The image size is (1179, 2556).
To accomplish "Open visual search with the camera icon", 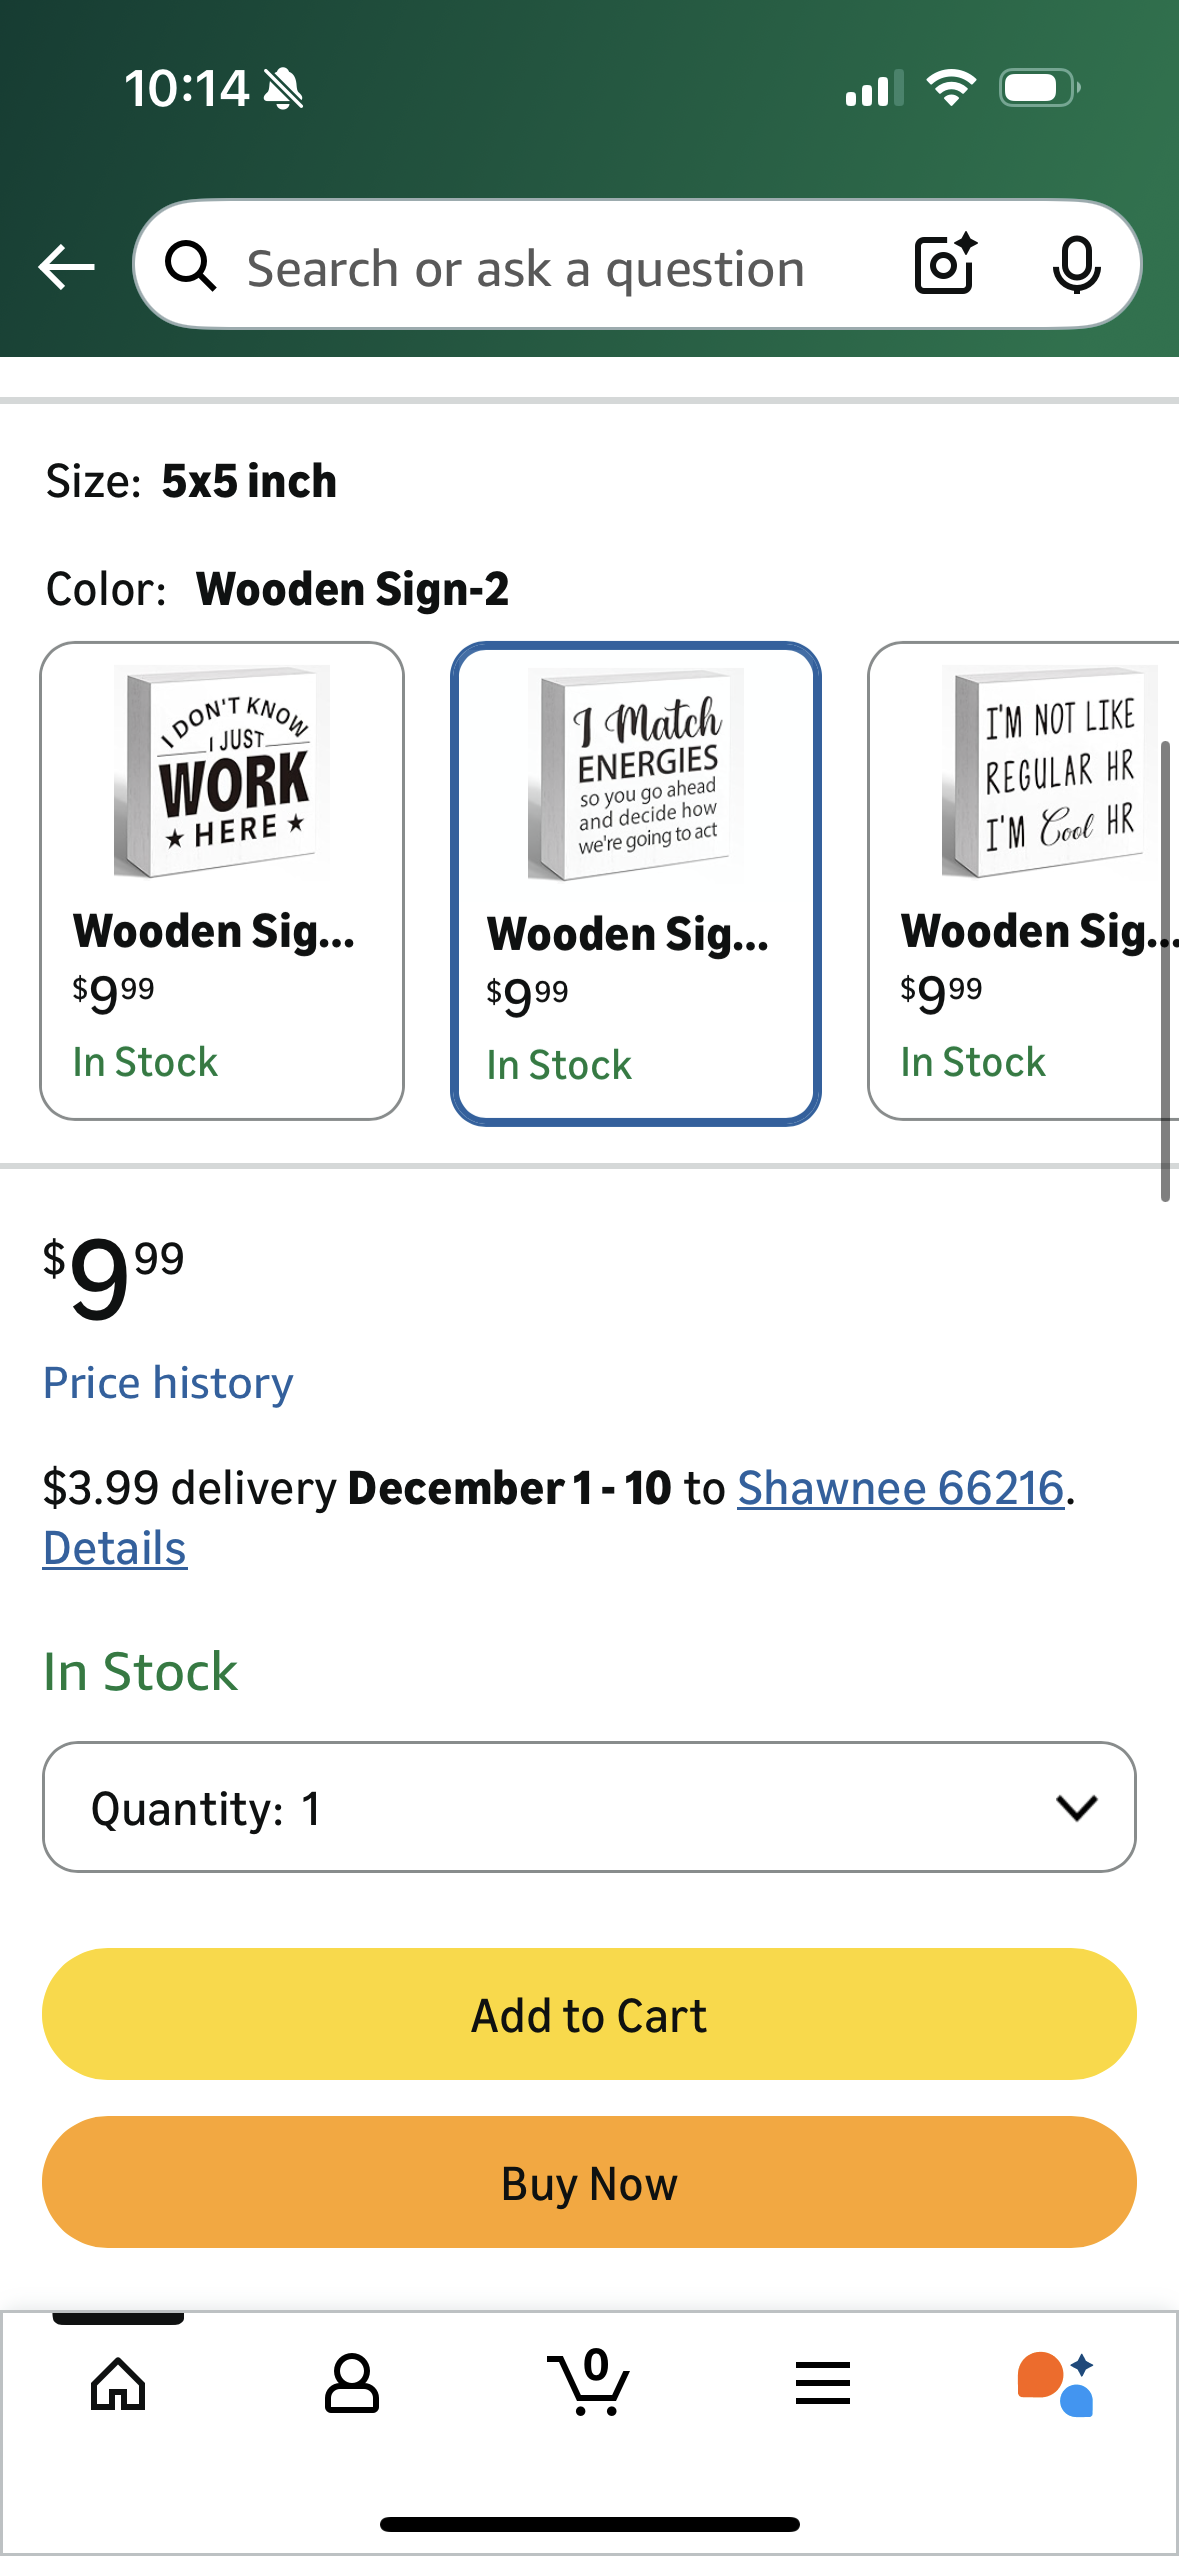I will [x=943, y=266].
